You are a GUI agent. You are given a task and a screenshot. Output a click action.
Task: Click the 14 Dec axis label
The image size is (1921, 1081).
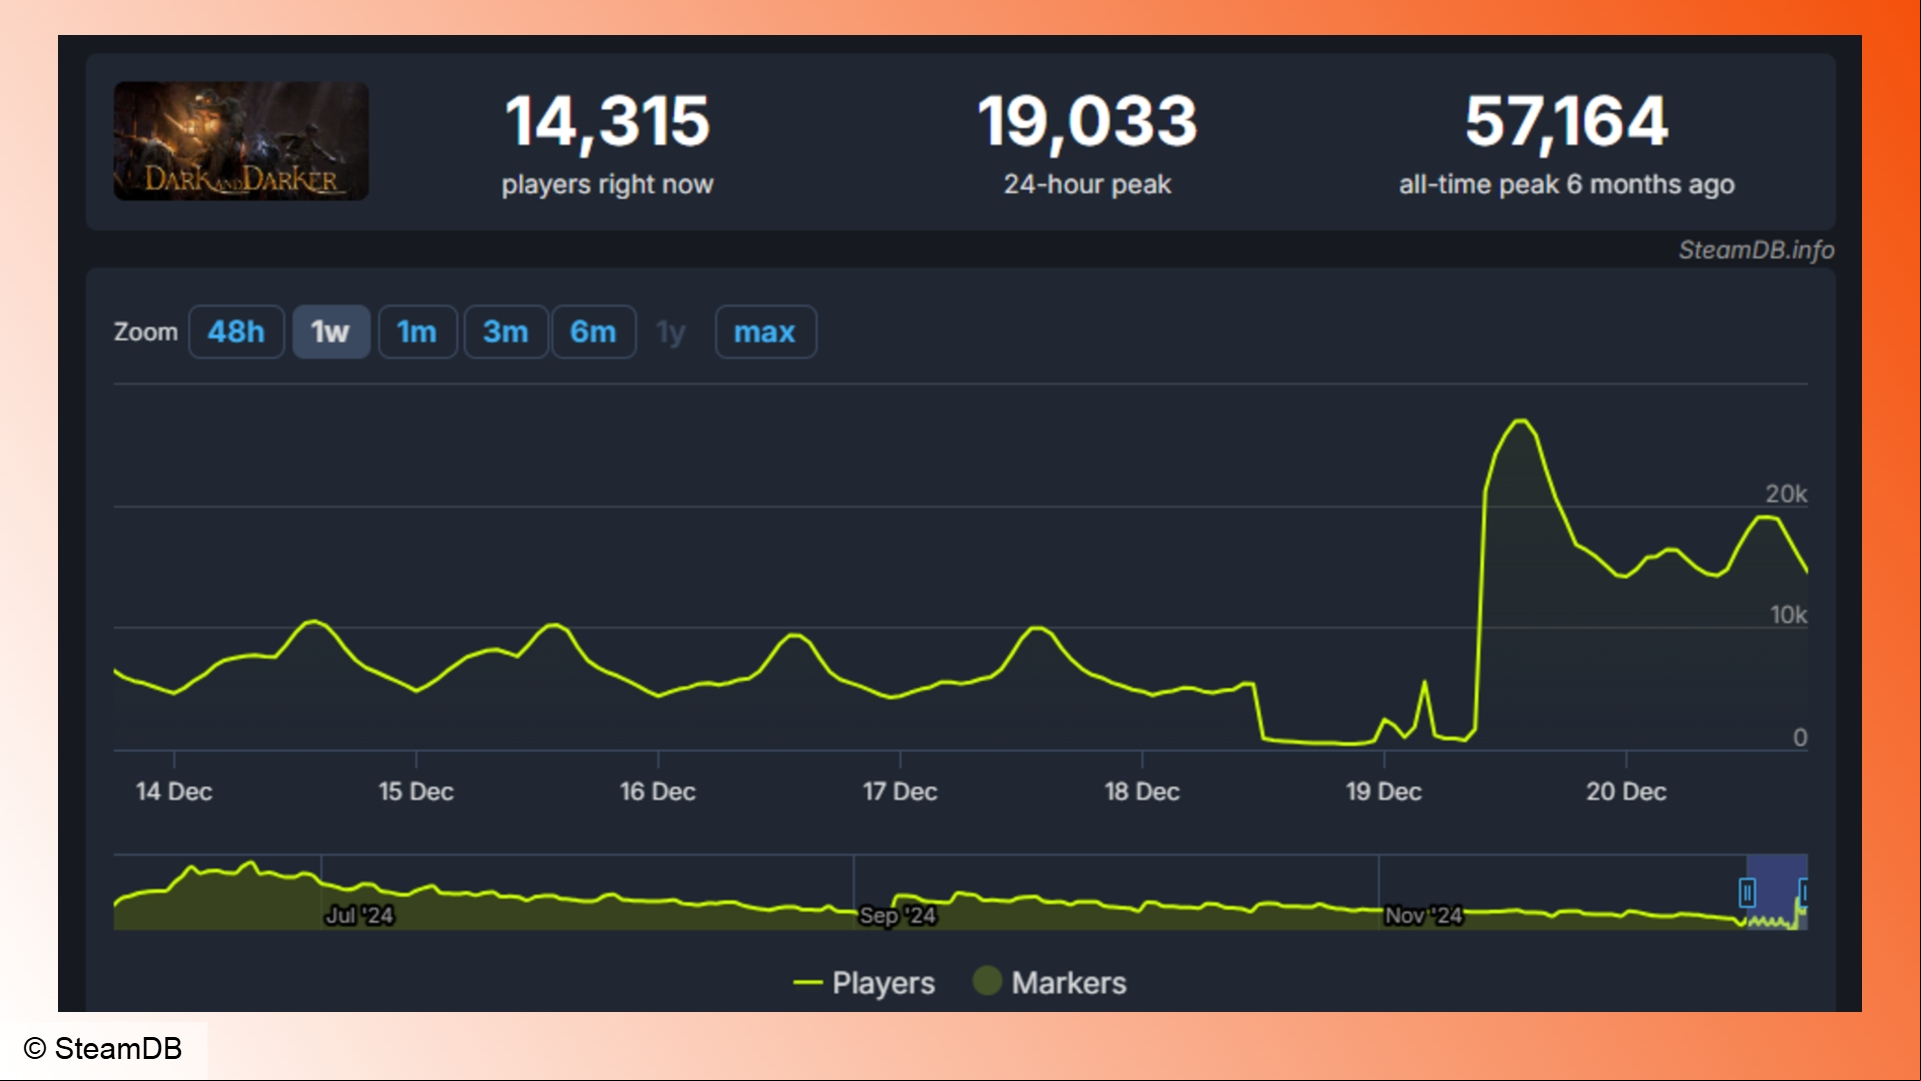click(x=174, y=792)
